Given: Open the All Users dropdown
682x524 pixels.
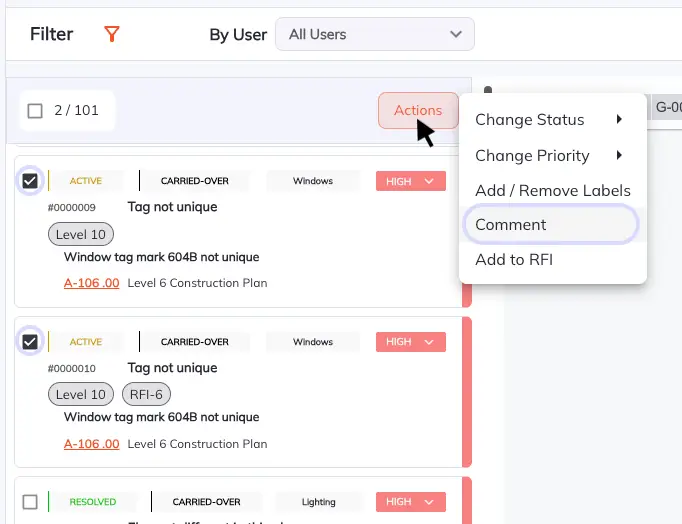Looking at the screenshot, I should (375, 34).
